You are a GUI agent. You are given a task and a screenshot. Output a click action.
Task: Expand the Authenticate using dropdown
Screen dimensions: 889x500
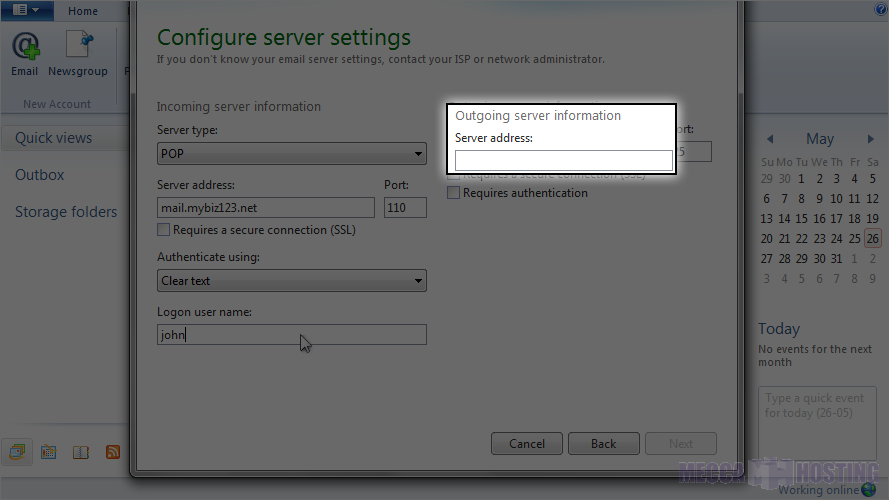pos(292,281)
